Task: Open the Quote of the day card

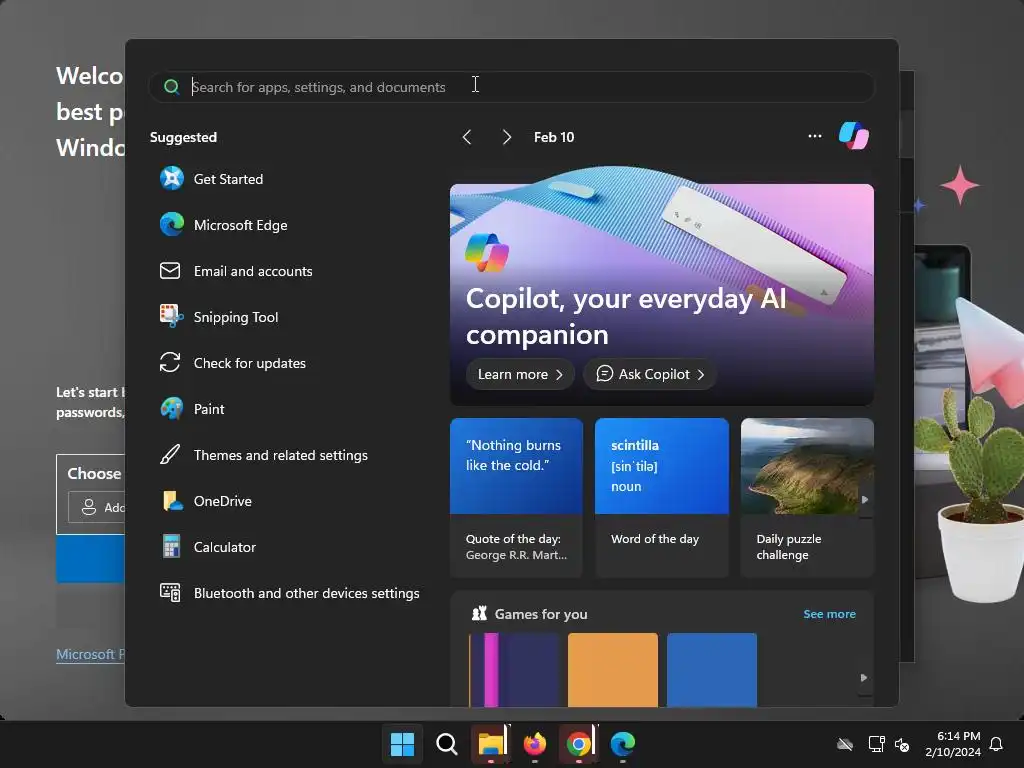Action: (516, 498)
